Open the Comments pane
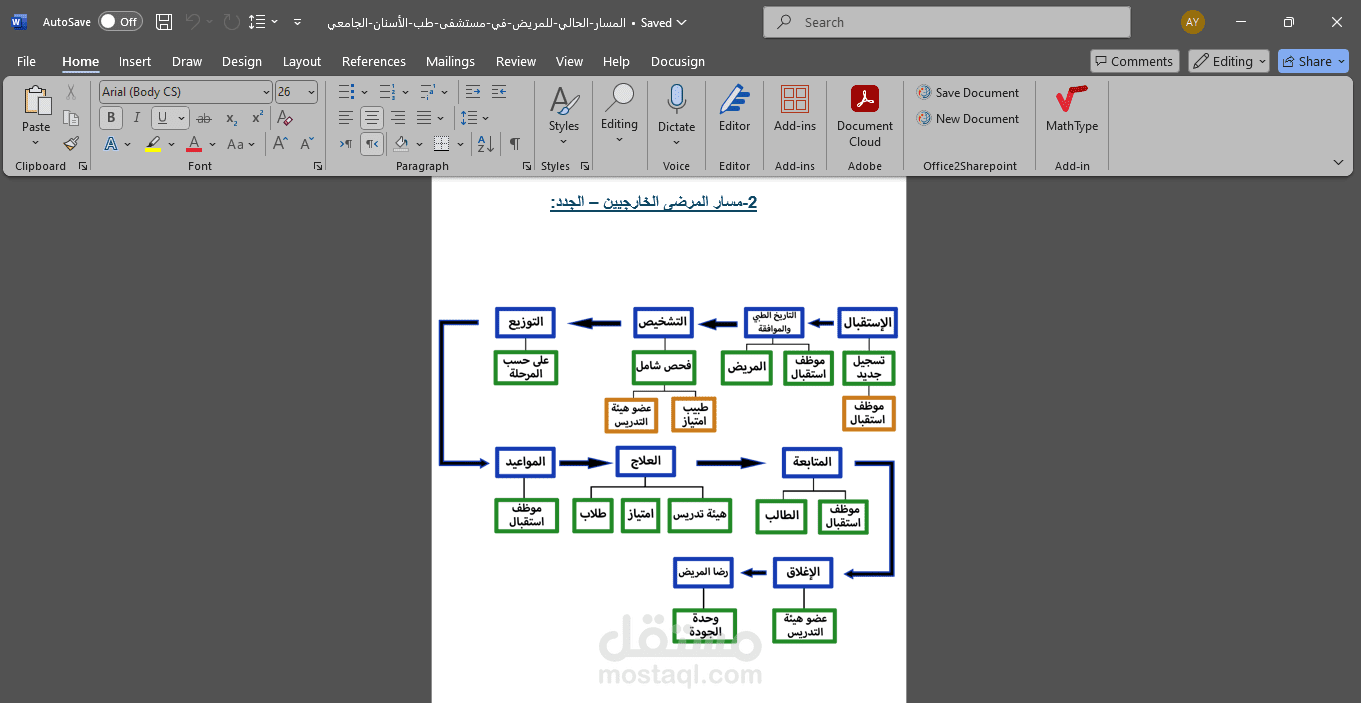This screenshot has width=1361, height=703. 1135,61
